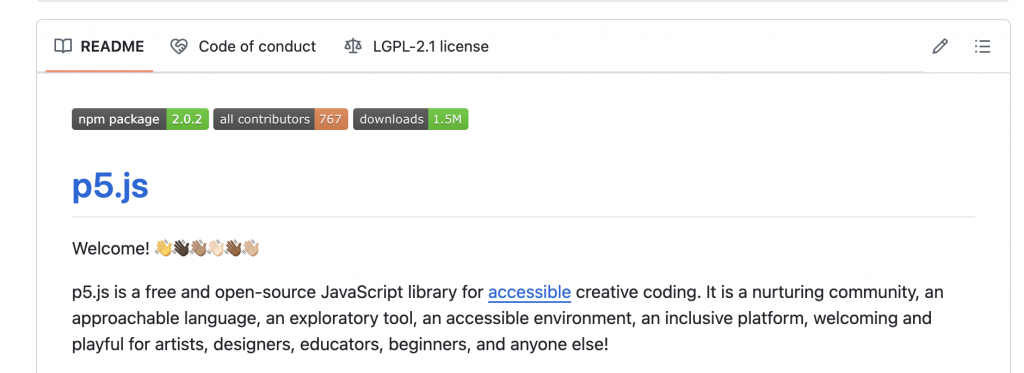Follow the "accessible" hyperlink

tap(530, 293)
